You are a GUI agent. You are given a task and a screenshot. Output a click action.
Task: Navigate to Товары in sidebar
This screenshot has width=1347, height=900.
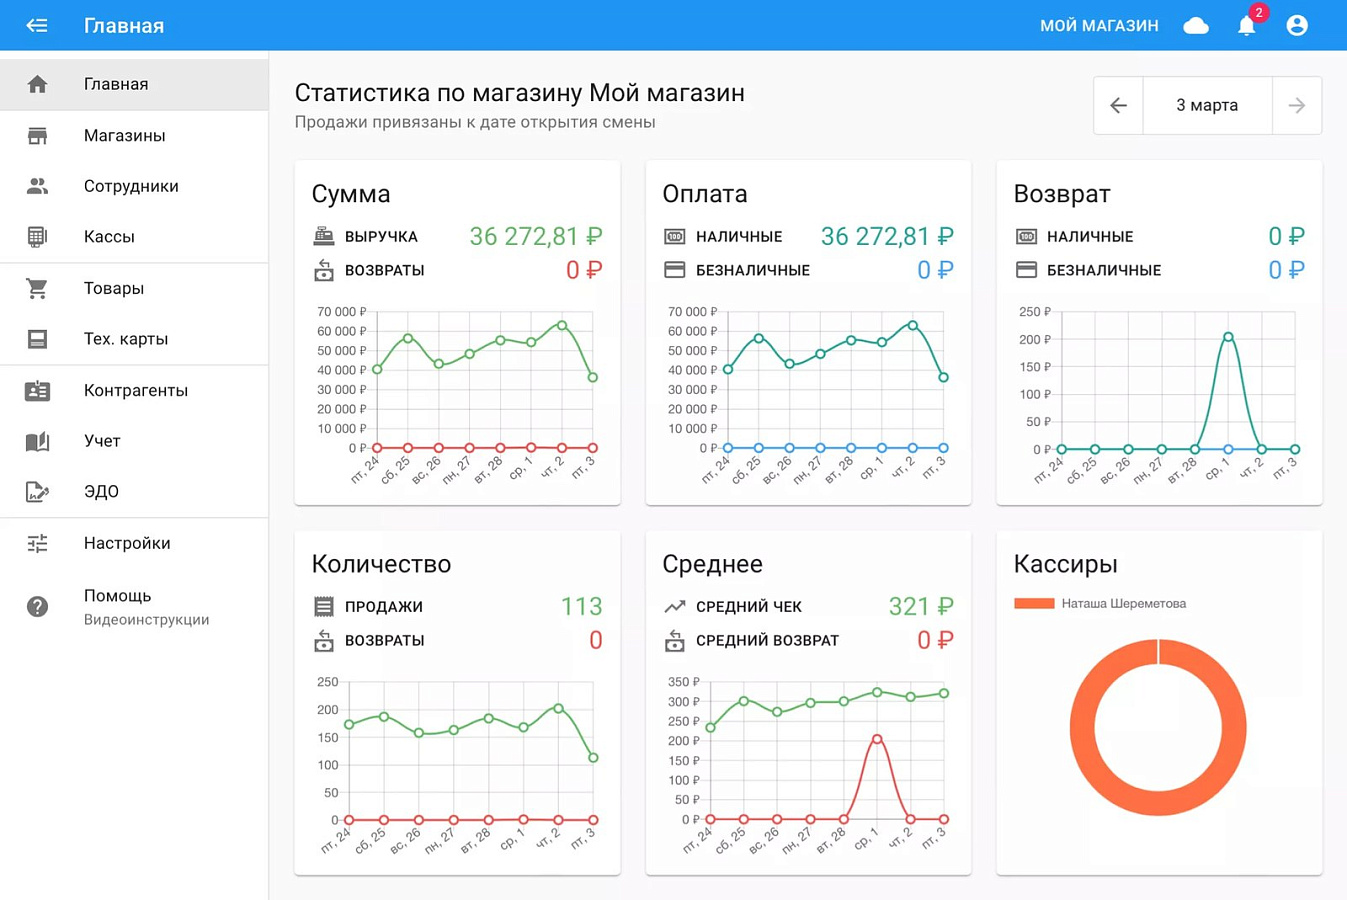point(134,288)
